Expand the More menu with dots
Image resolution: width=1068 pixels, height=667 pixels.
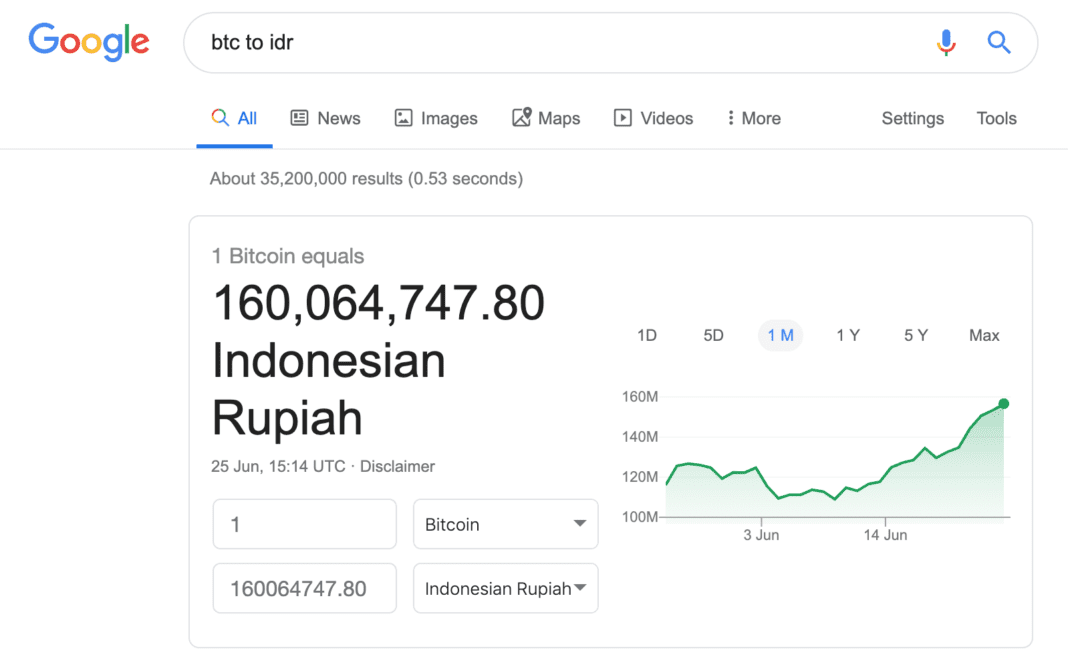coord(754,118)
